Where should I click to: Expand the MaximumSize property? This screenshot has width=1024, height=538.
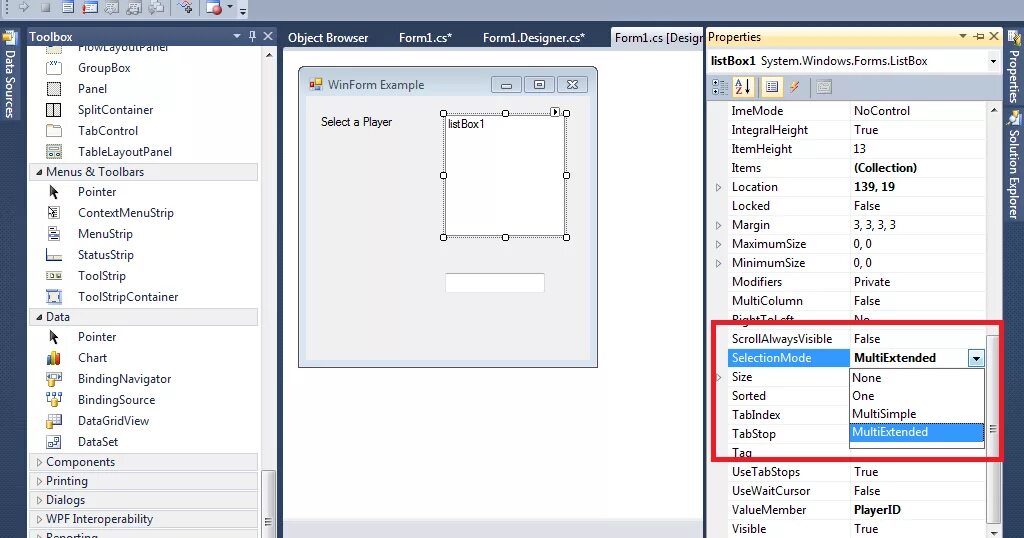click(x=718, y=244)
